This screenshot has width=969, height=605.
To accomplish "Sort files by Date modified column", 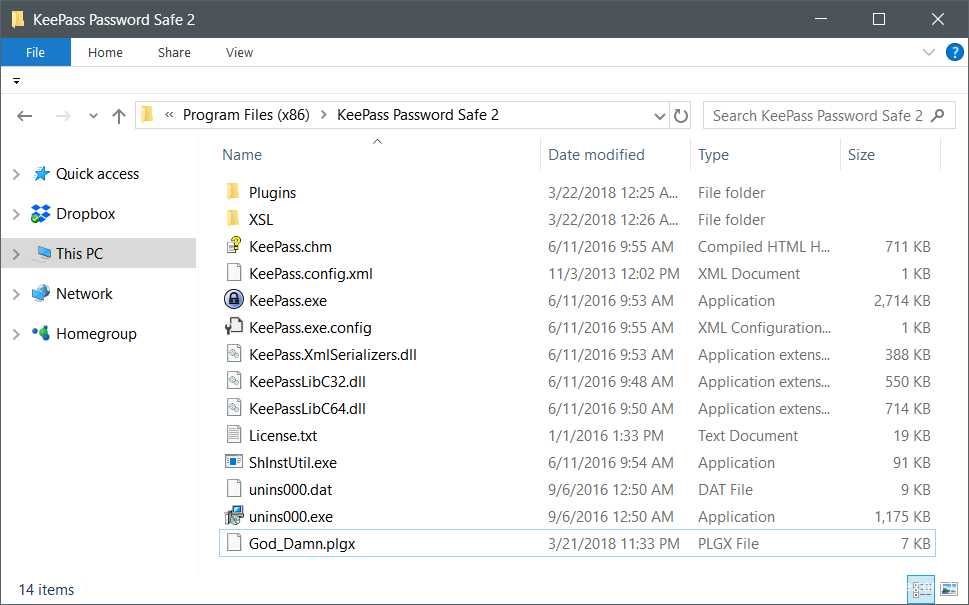I will click(x=596, y=155).
